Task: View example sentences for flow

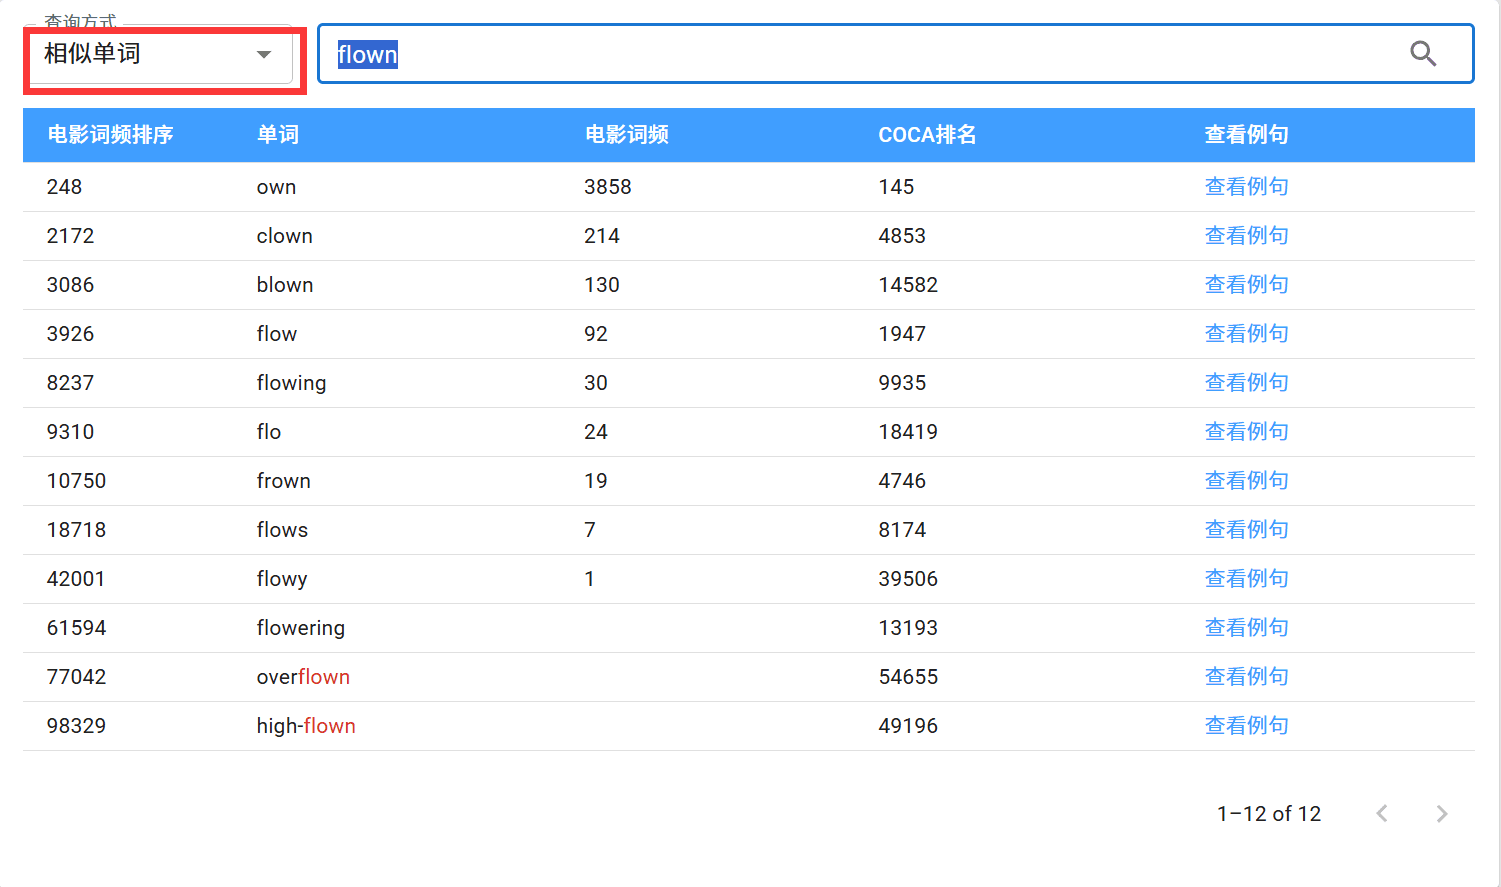Action: pyautogui.click(x=1245, y=334)
